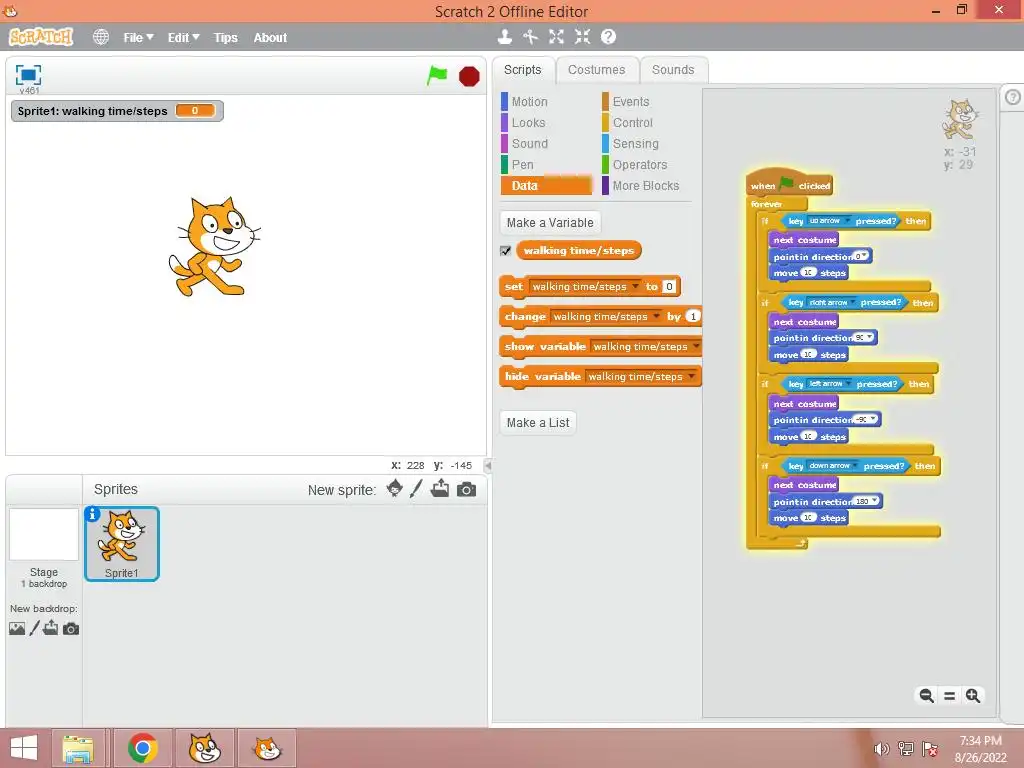Switch to the Costumes tab
Image resolution: width=1024 pixels, height=768 pixels.
[596, 70]
